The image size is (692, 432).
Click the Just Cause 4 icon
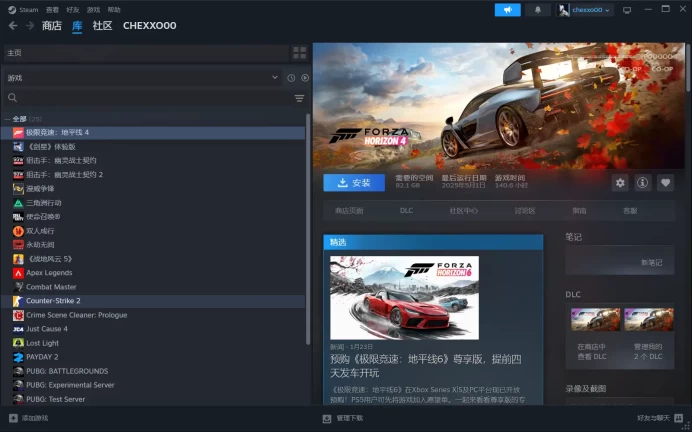point(18,329)
